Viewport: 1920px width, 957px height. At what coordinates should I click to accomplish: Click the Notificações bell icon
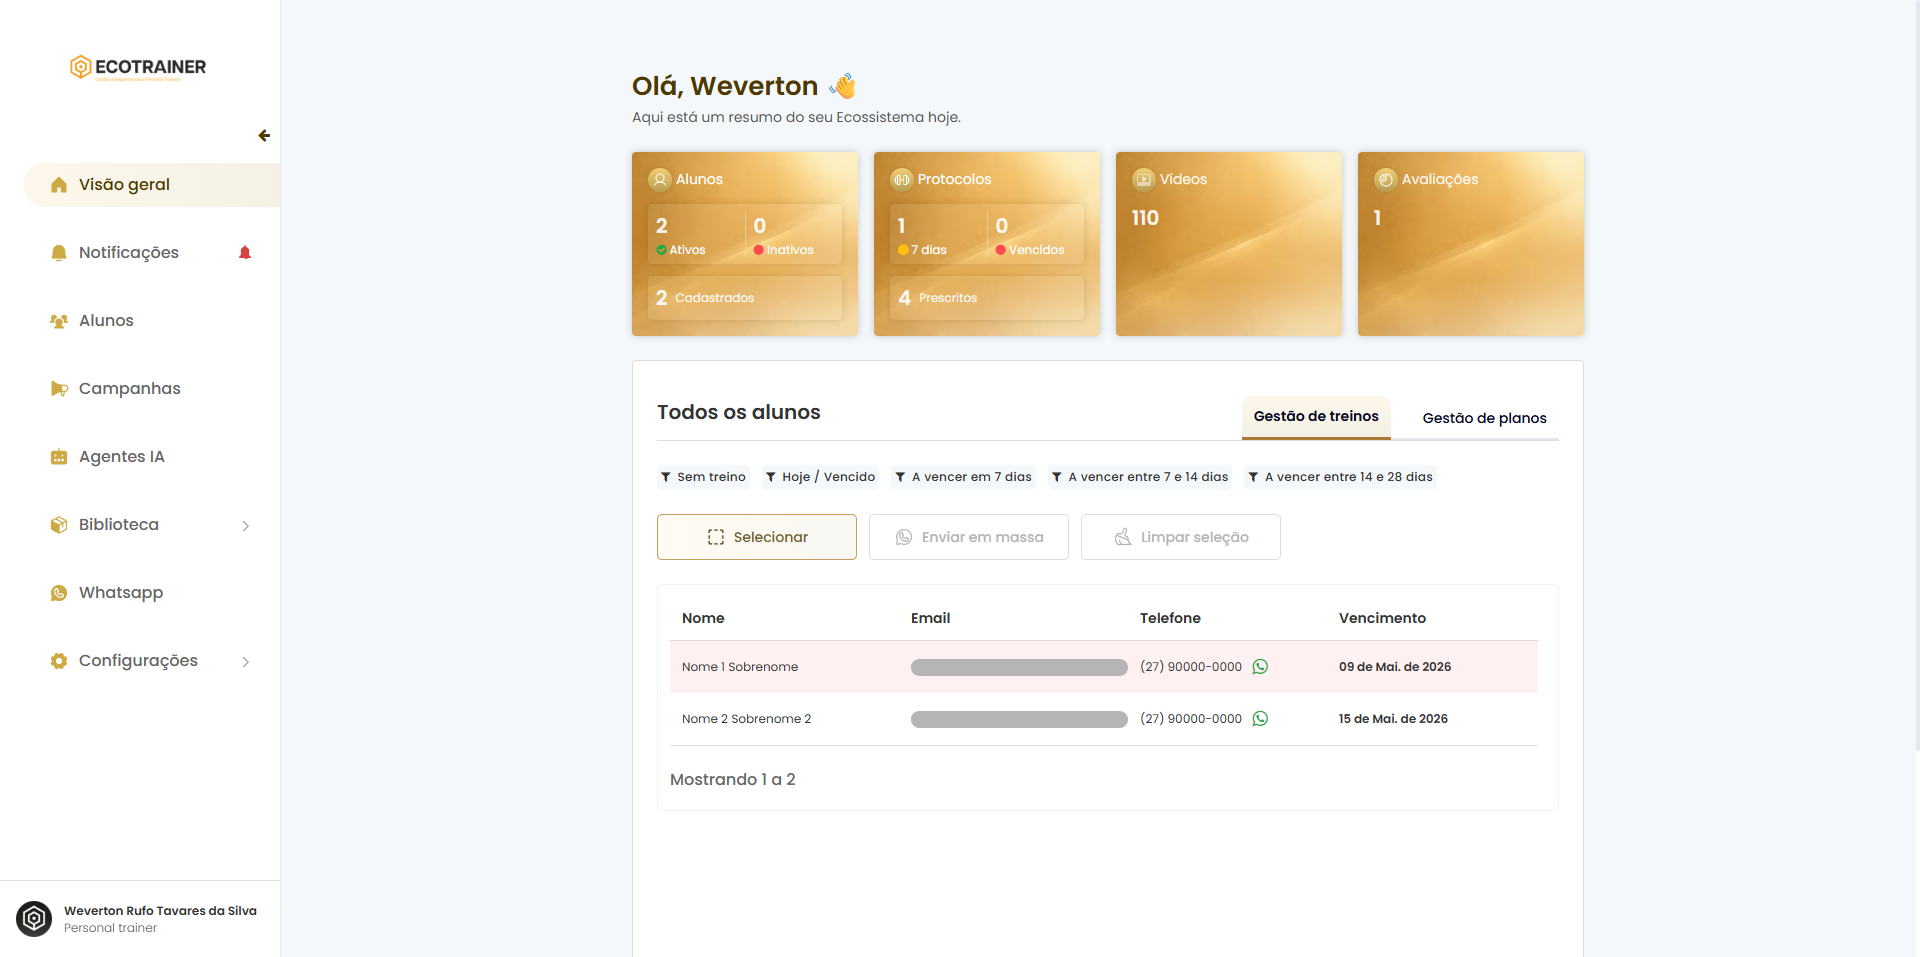pos(59,253)
